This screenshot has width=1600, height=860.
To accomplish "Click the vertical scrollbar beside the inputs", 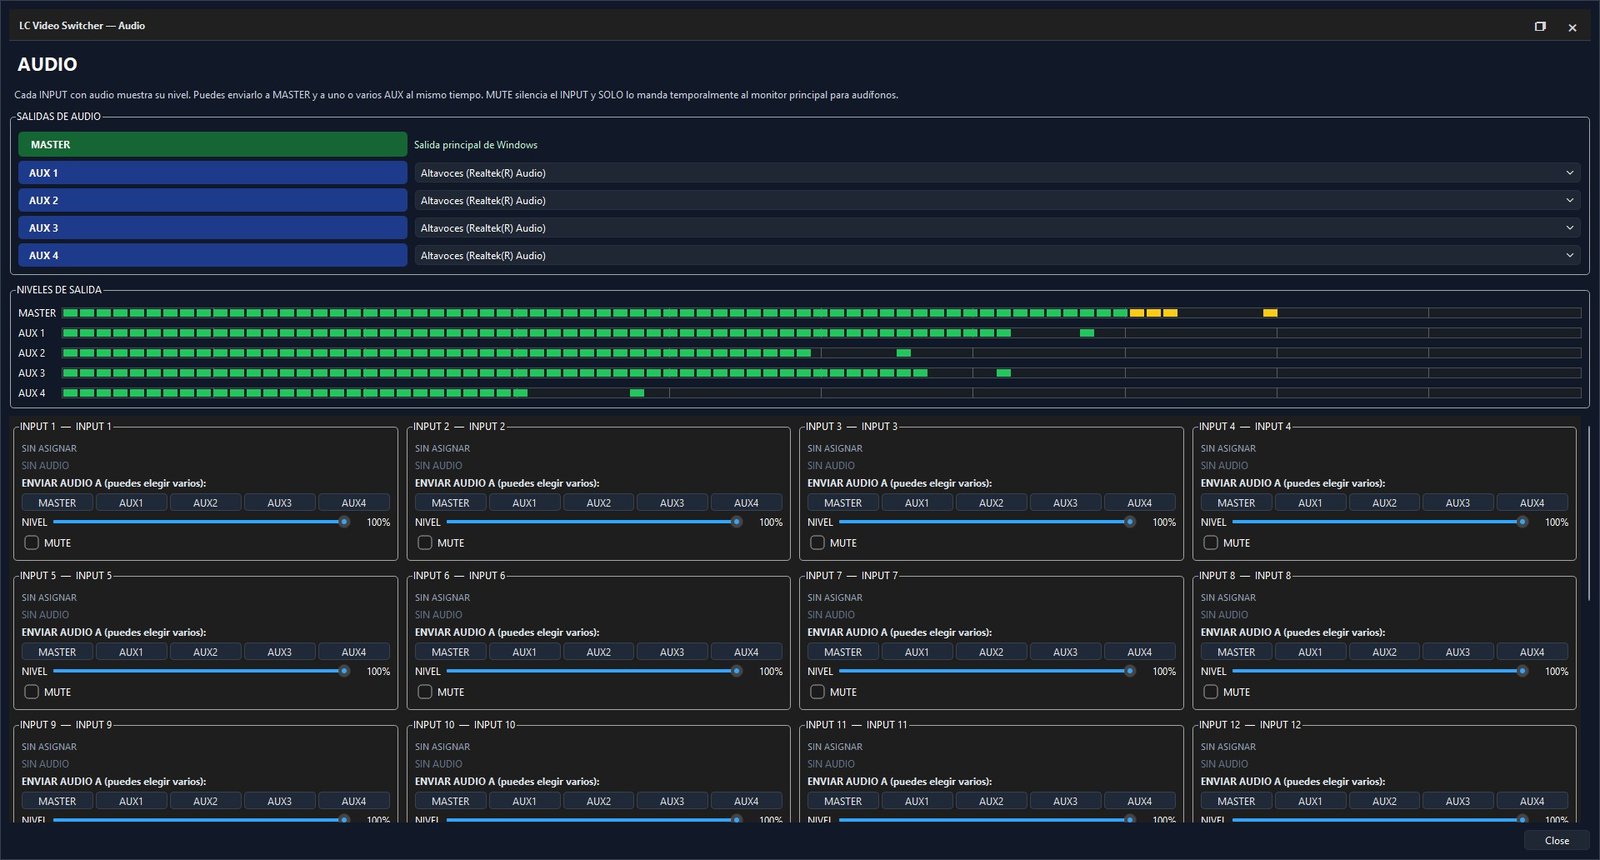I will coord(1589,514).
